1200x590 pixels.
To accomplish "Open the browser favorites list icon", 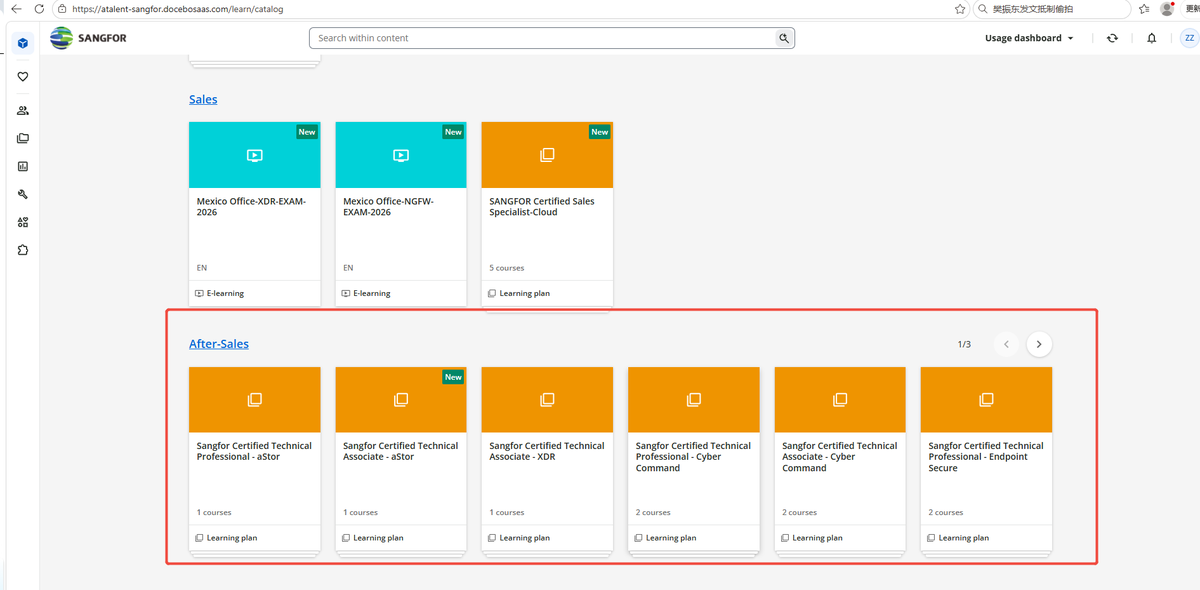I will [1143, 9].
